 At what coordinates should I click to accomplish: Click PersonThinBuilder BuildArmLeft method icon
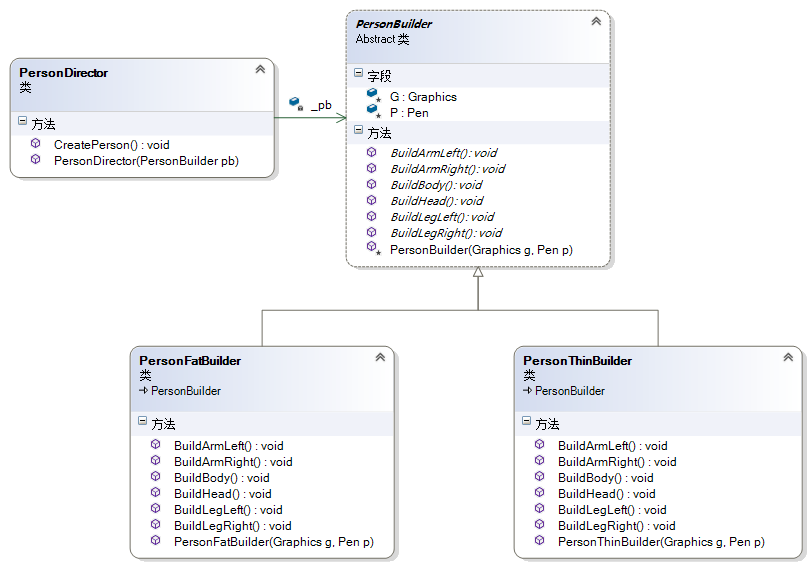coord(539,444)
